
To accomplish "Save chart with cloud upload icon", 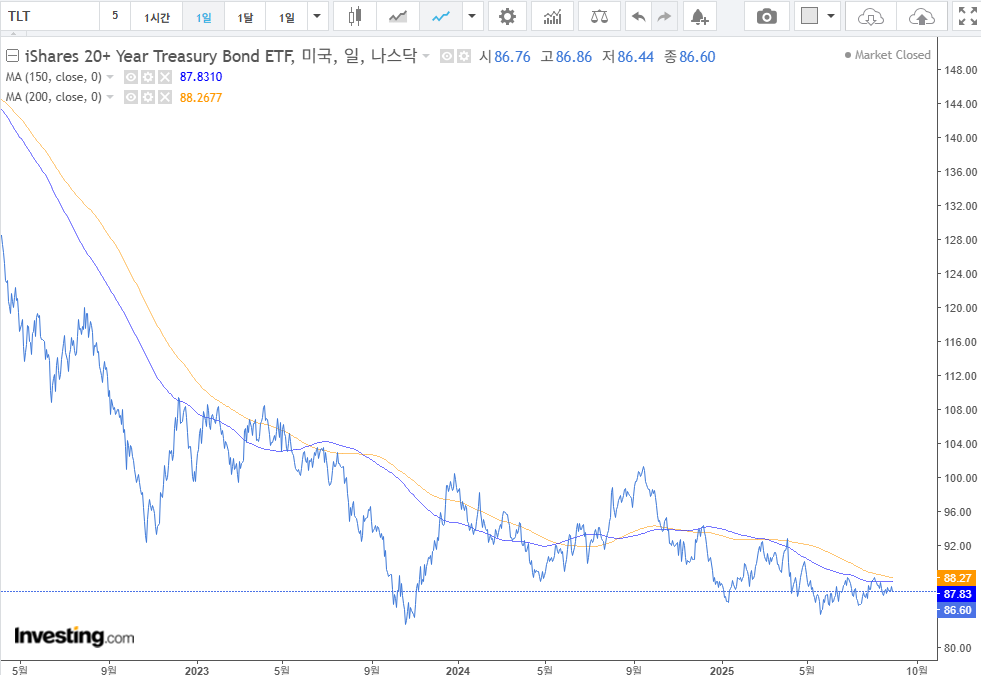I will coord(922,16).
